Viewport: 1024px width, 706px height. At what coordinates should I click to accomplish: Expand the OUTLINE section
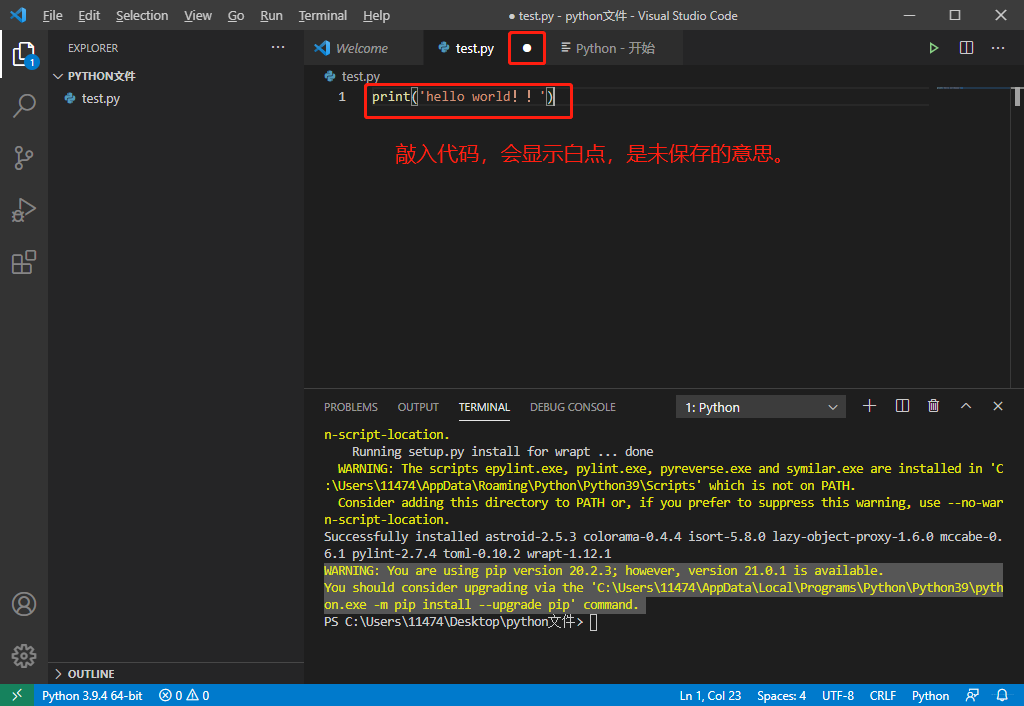click(x=90, y=673)
